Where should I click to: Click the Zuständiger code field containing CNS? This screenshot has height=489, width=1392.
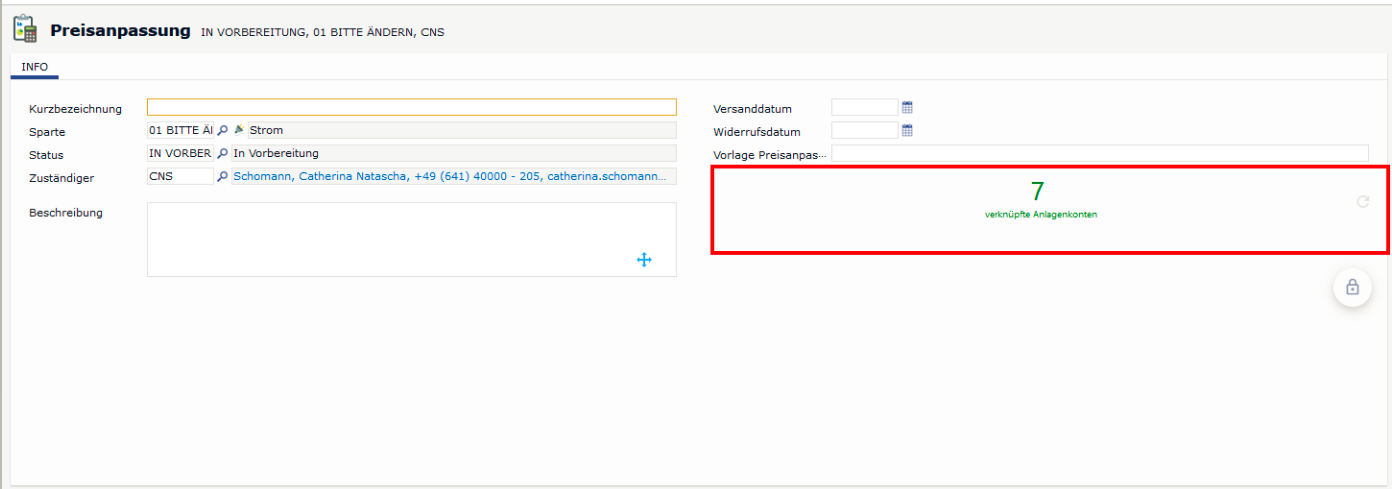[180, 177]
